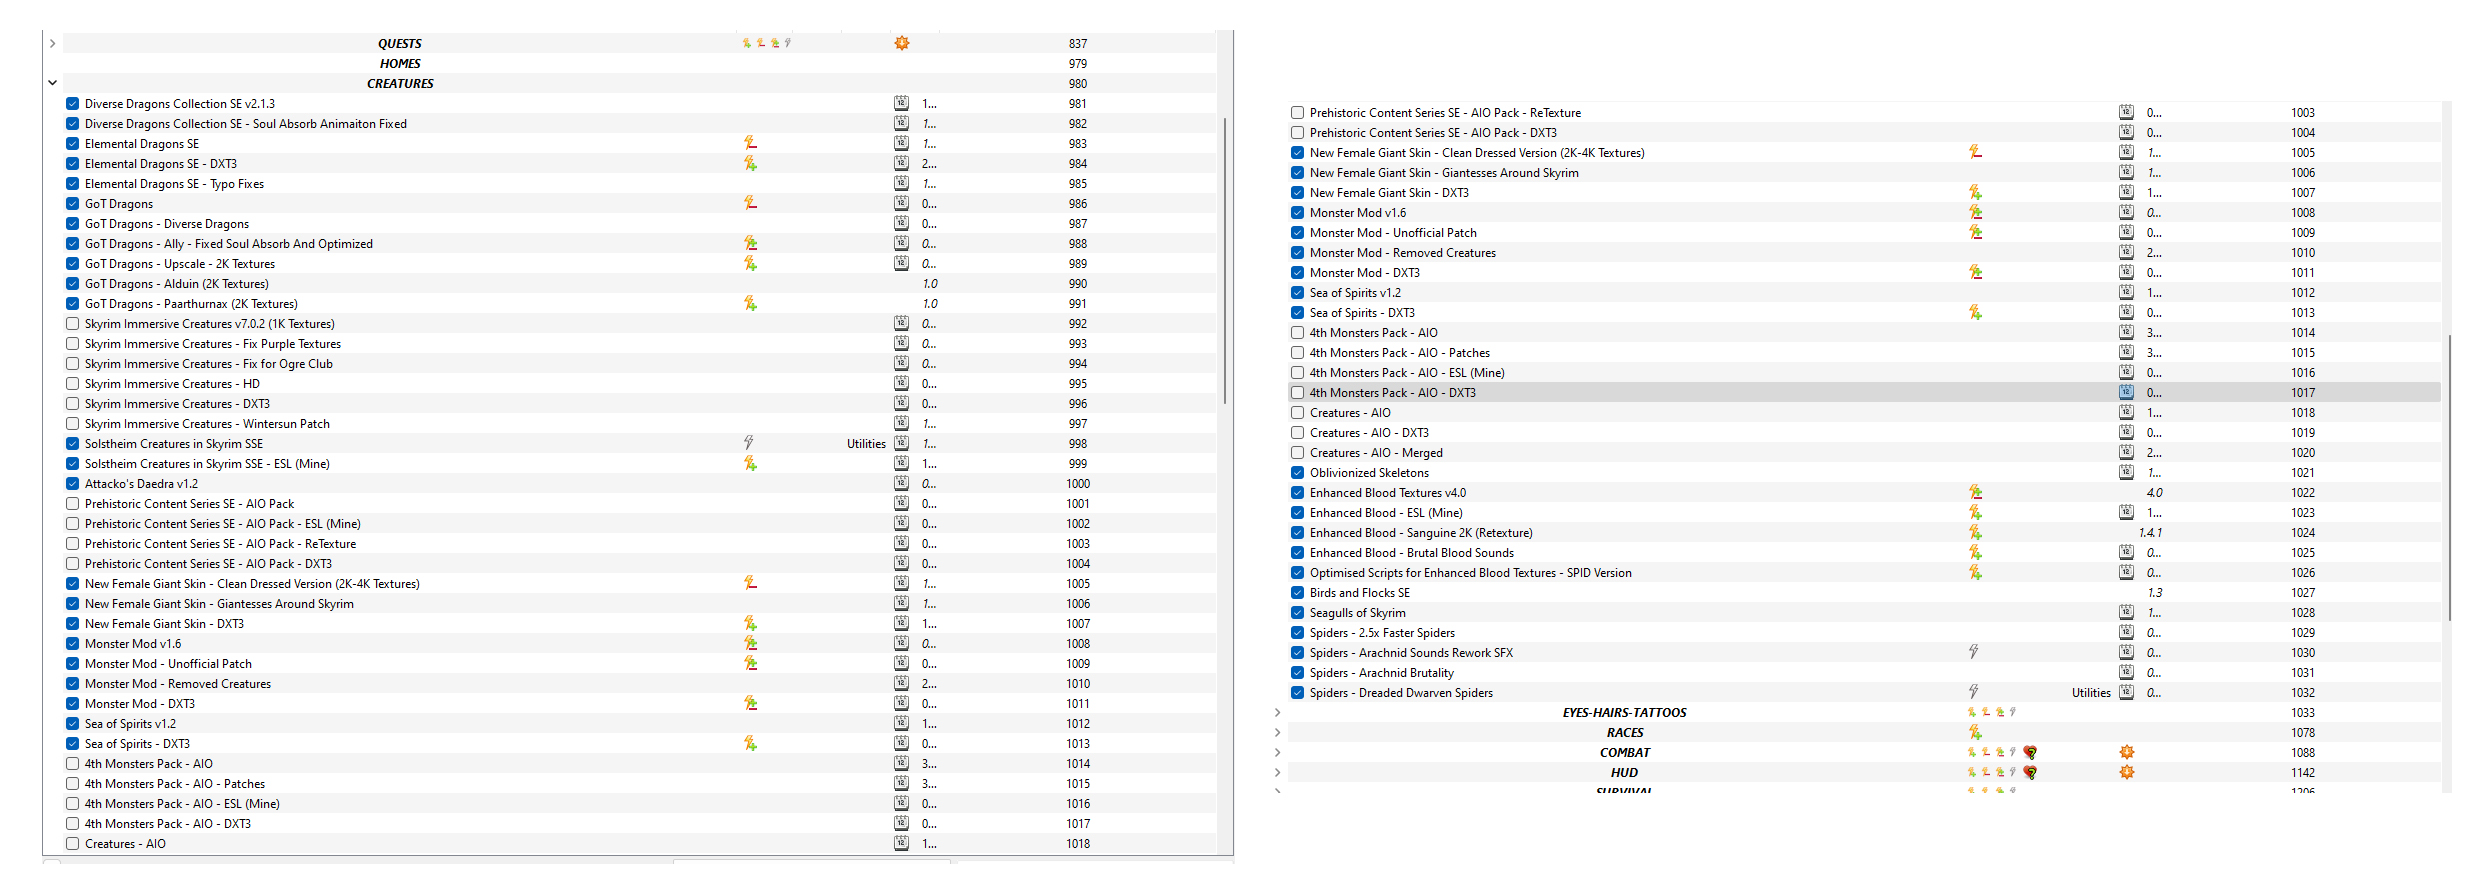The image size is (2483, 891).
Task: Click gray lightning flag on Solstheim Creatures in Skyrim SE
Action: [748, 443]
